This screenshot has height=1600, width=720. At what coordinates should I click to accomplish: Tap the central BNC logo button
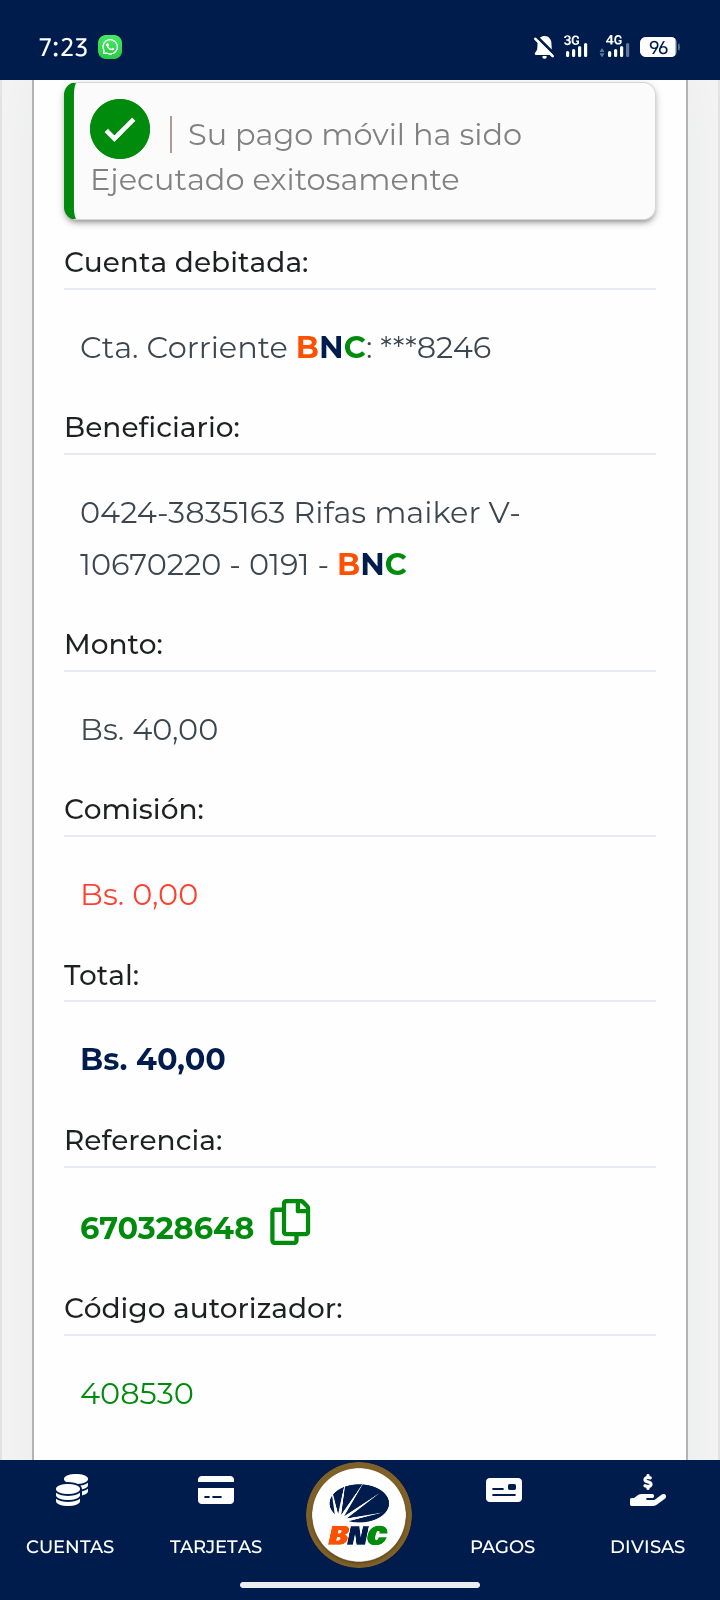pos(359,1515)
